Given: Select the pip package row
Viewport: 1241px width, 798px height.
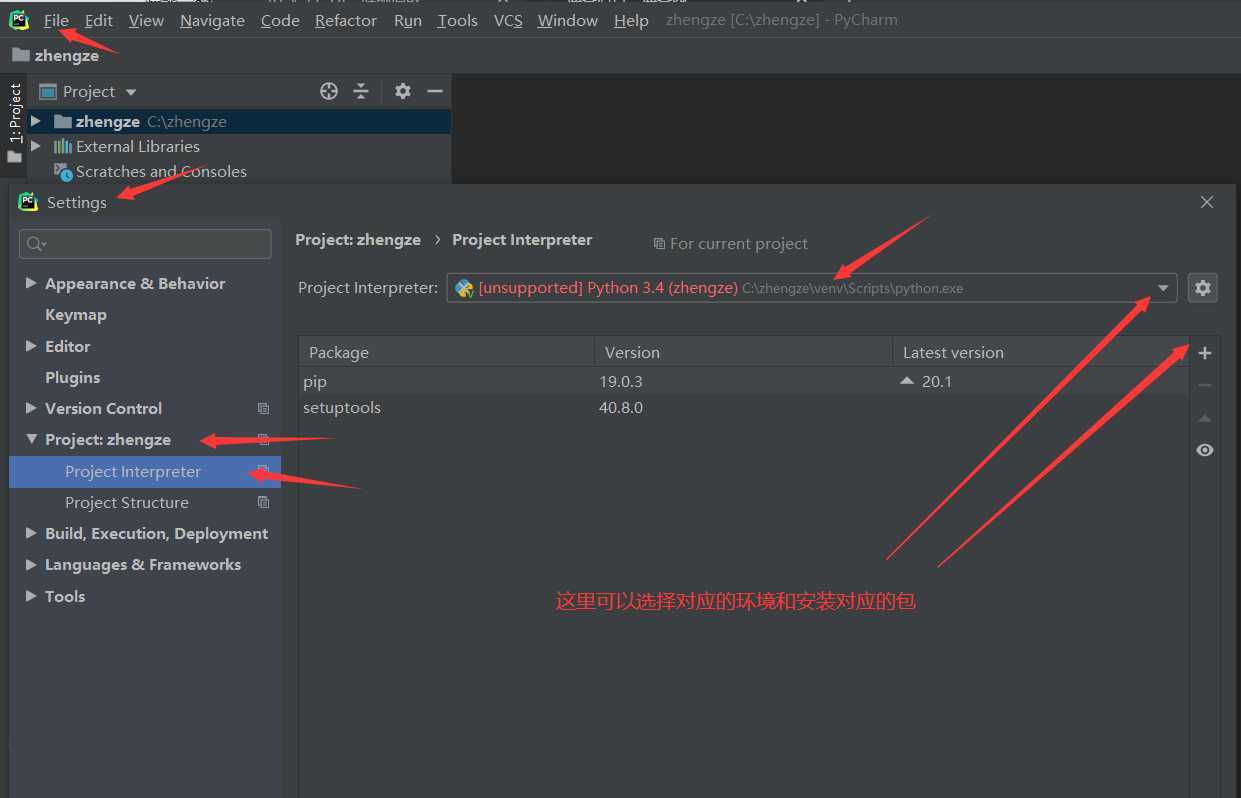Looking at the screenshot, I should pos(743,381).
